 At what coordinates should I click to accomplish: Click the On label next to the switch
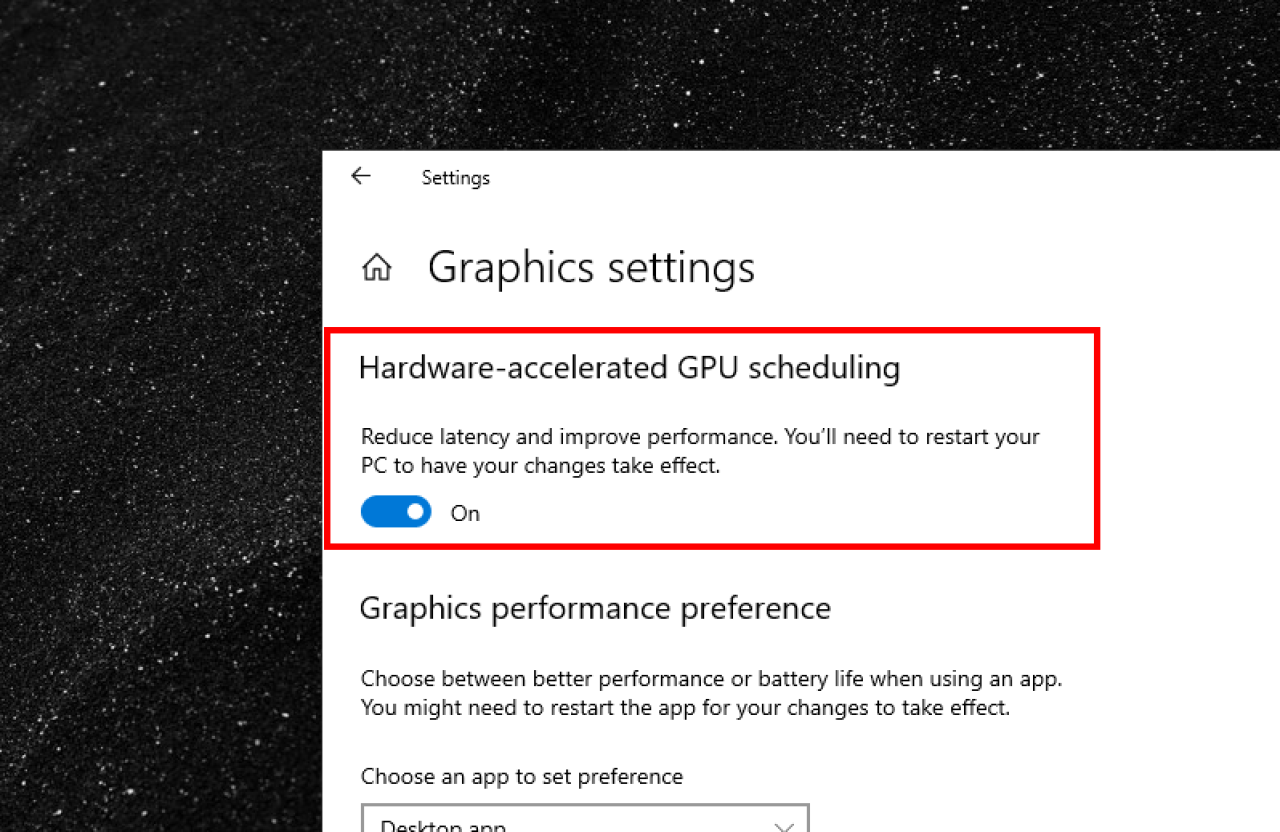(x=464, y=512)
